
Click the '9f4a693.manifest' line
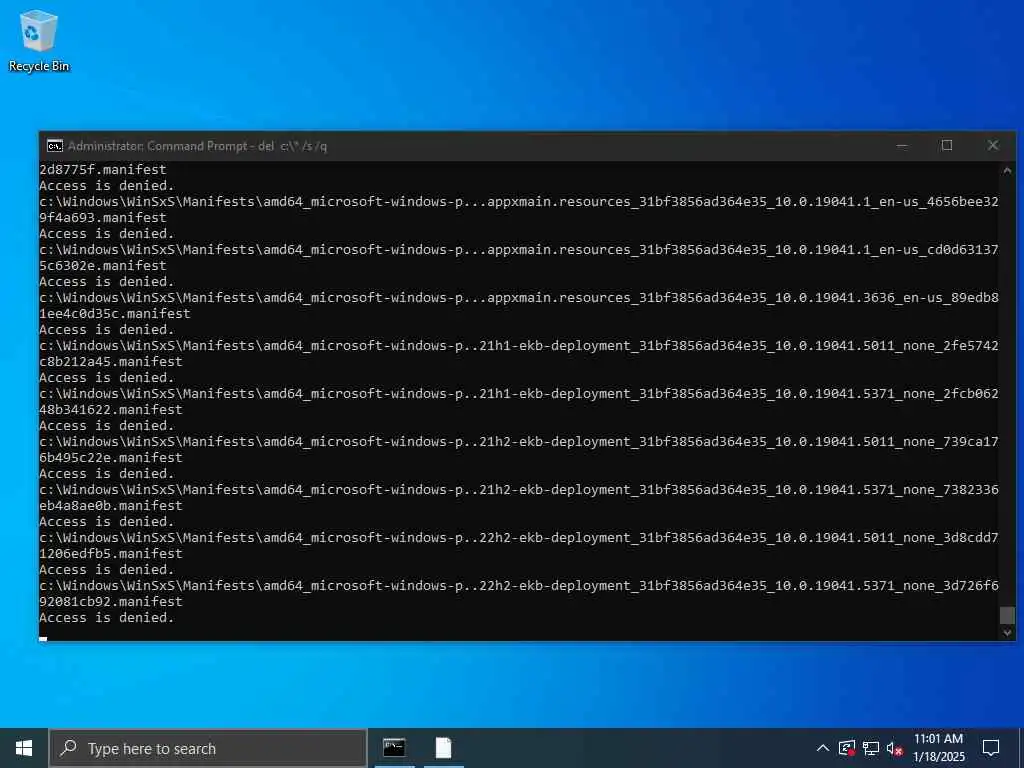(x=103, y=217)
